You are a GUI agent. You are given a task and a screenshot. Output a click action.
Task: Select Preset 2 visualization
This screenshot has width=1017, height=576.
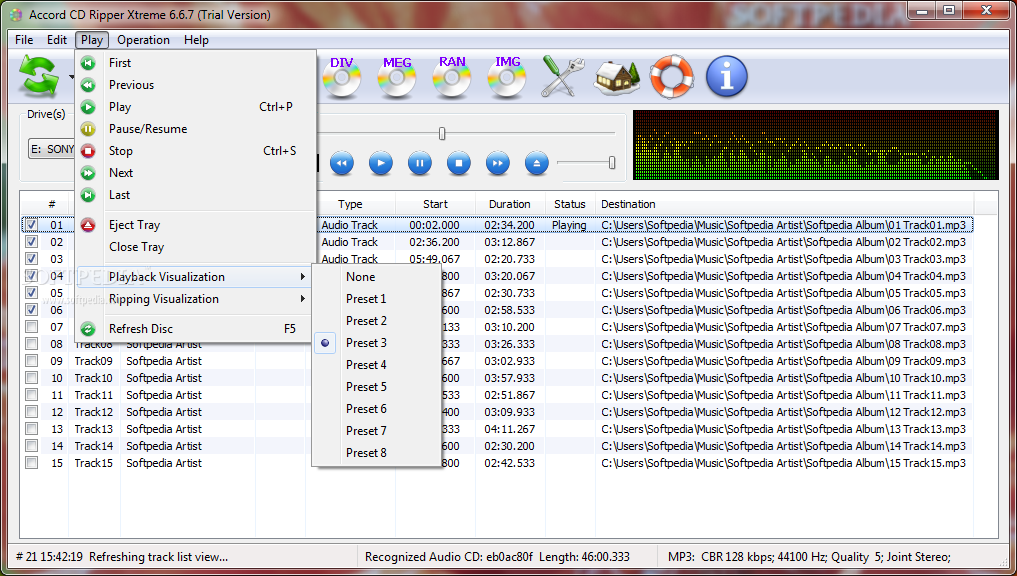pyautogui.click(x=376, y=321)
